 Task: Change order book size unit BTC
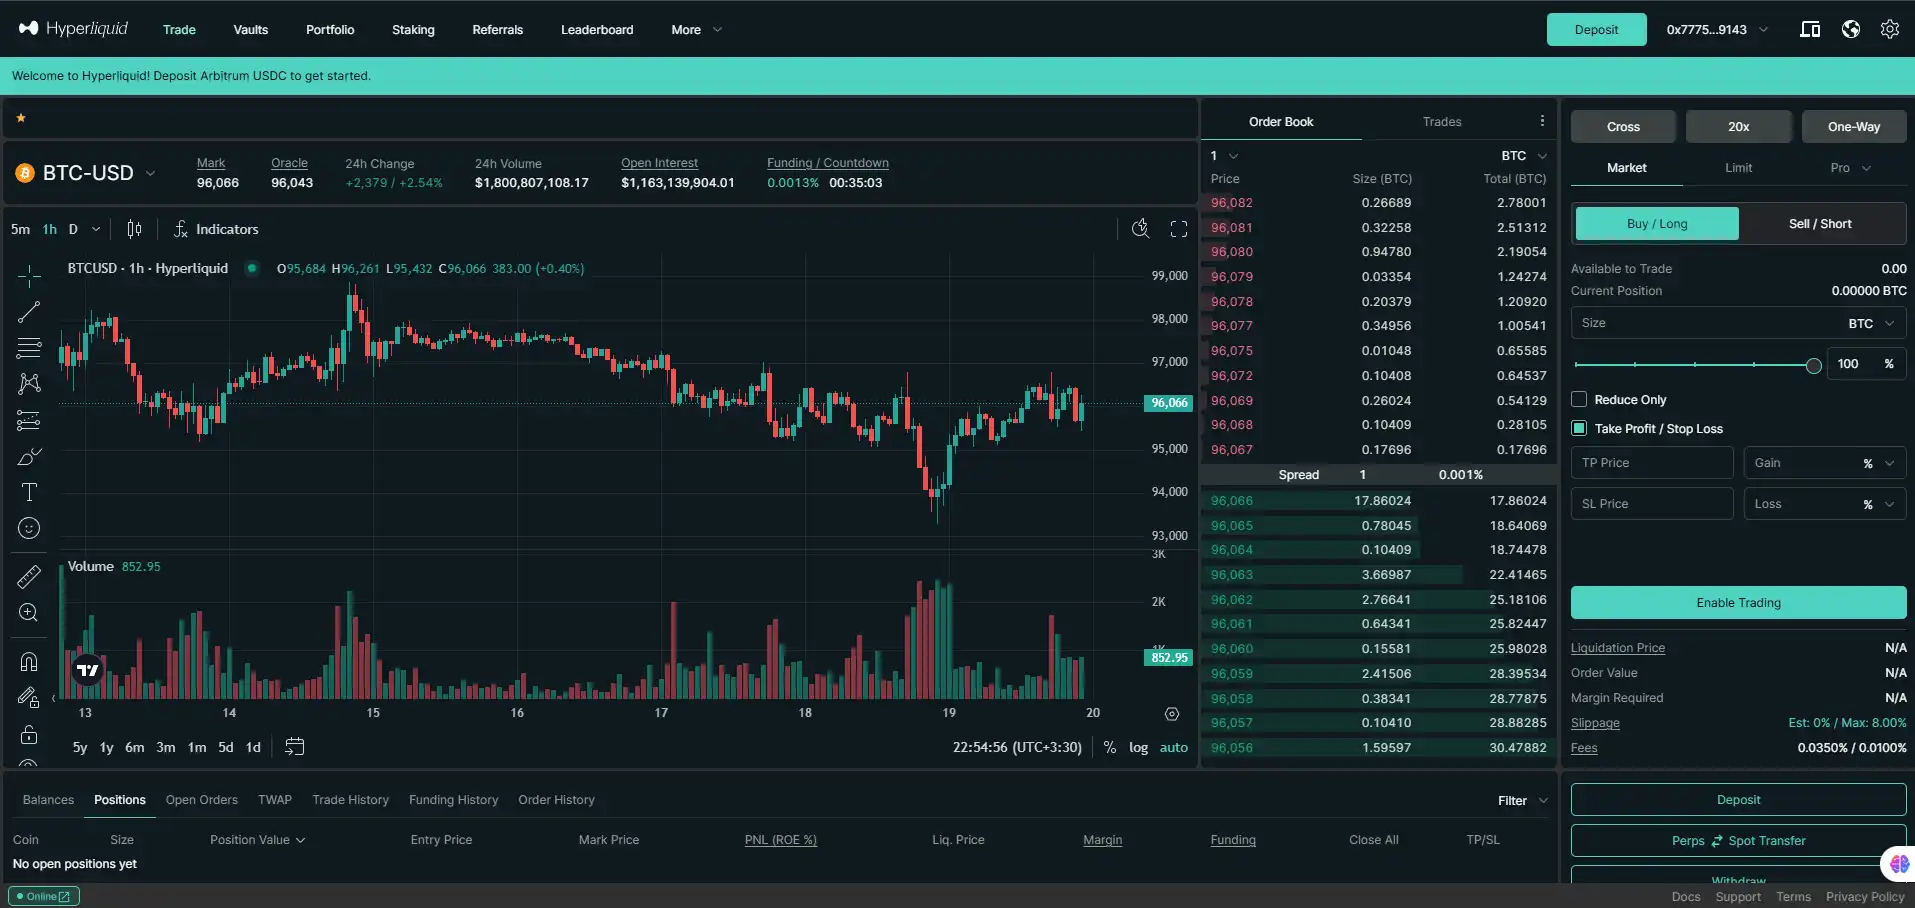point(1524,155)
